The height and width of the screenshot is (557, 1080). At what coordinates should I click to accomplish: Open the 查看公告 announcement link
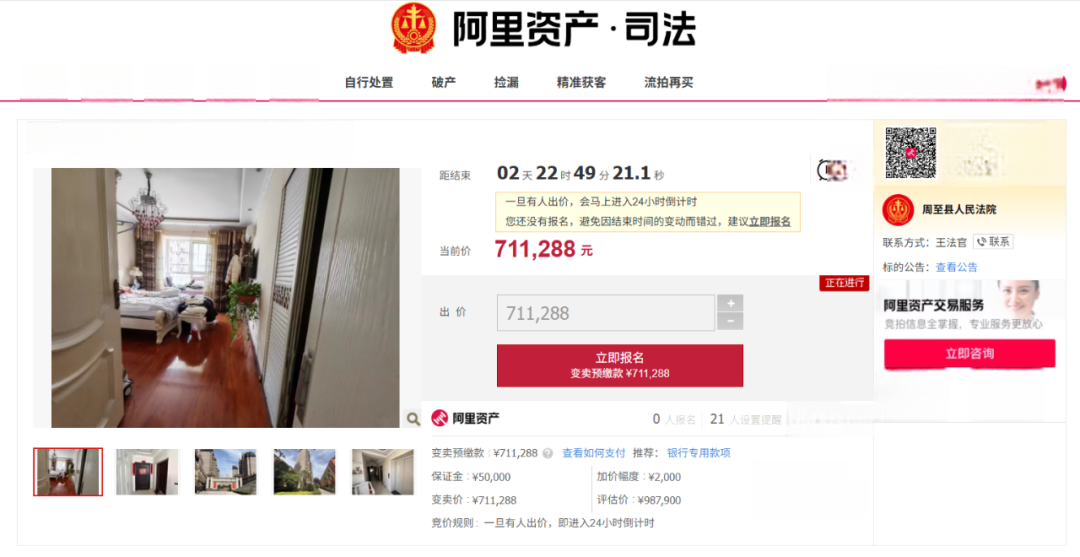pos(956,267)
